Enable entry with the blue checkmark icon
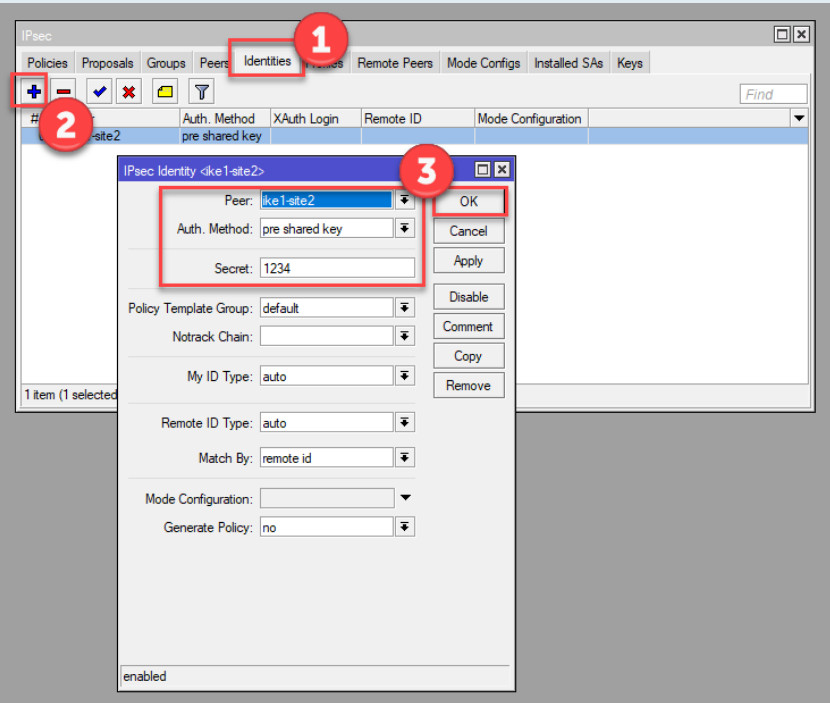This screenshot has height=703, width=830. (x=99, y=92)
